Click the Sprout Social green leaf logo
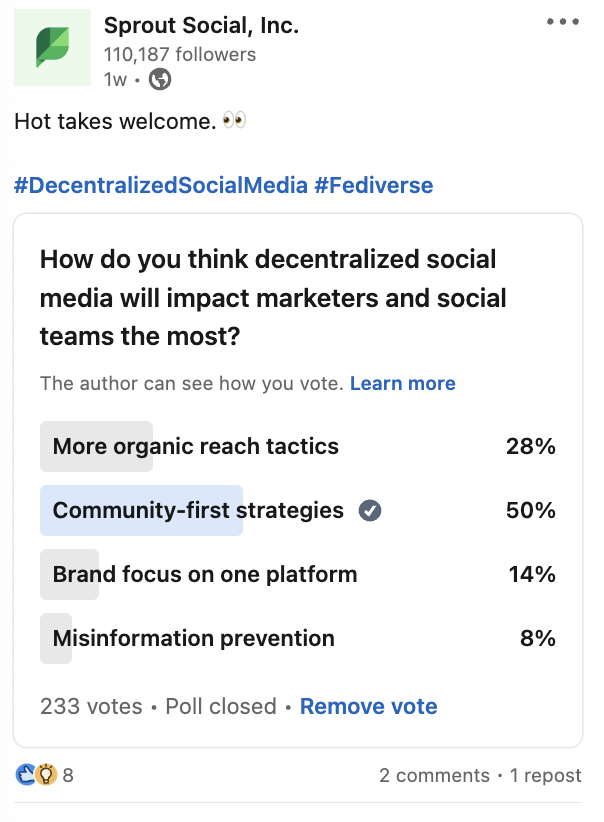 coord(52,47)
